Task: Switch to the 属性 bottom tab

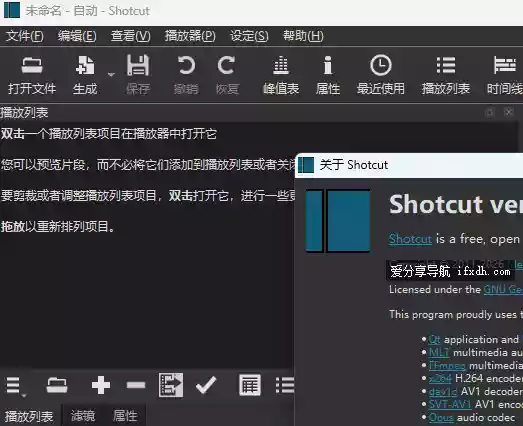Action: pos(125,416)
